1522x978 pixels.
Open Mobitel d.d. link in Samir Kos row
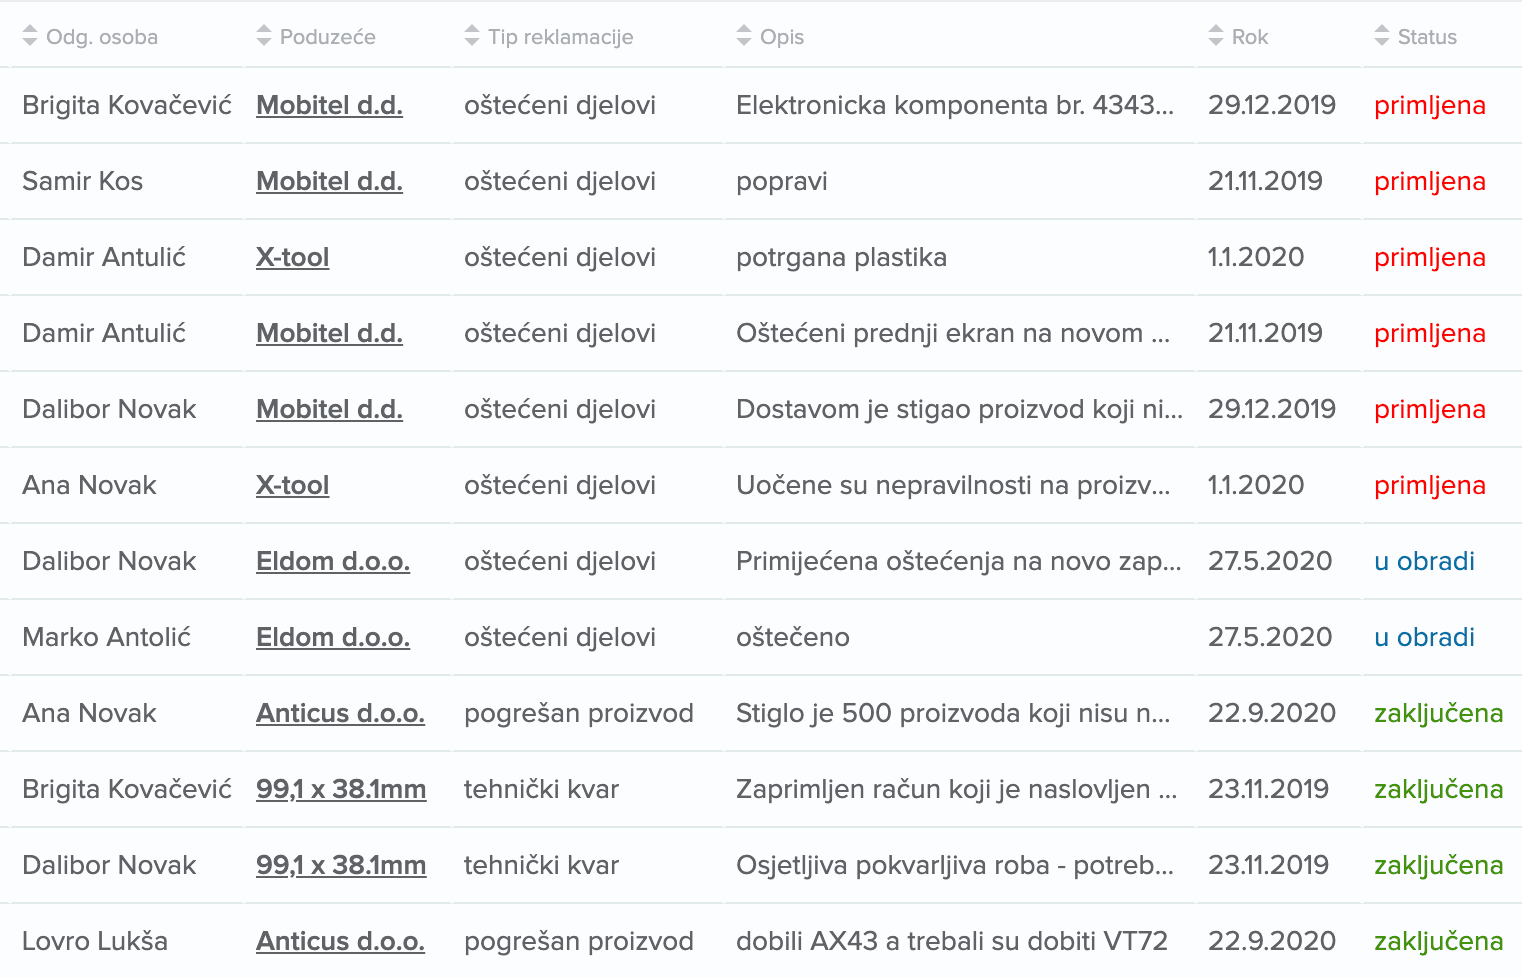coord(329,181)
